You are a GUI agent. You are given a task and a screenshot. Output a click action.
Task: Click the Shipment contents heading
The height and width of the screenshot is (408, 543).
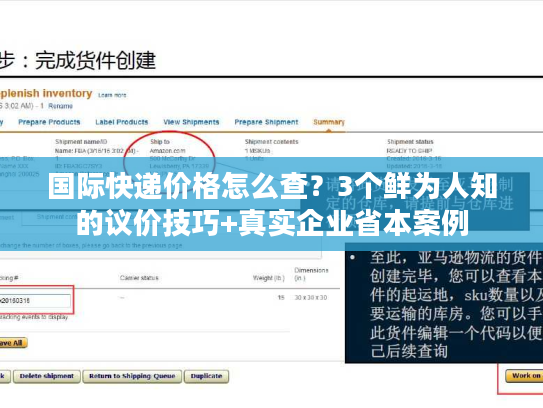pos(272,142)
